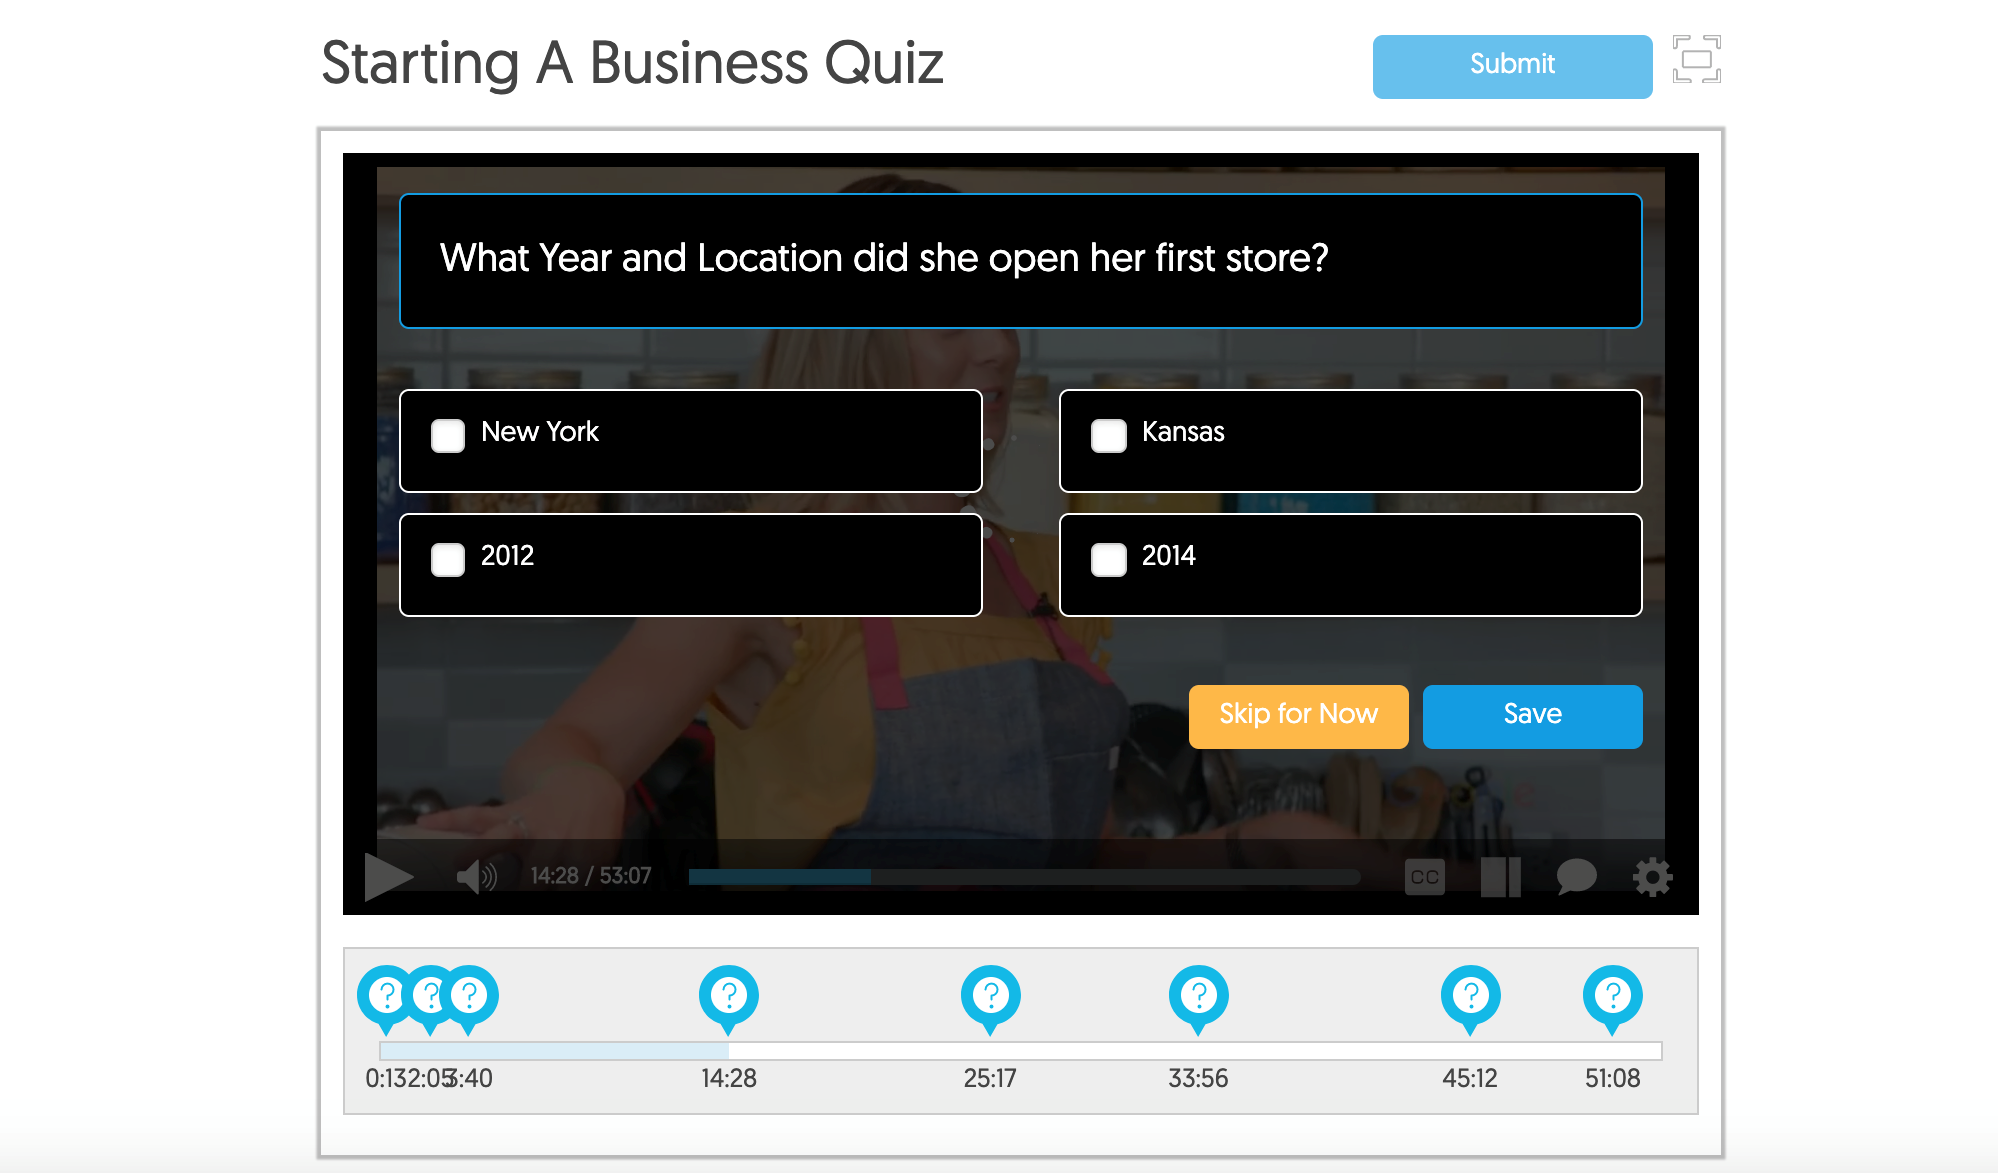Skip for Now on current question
Viewport: 1998px width, 1173px height.
(1297, 716)
